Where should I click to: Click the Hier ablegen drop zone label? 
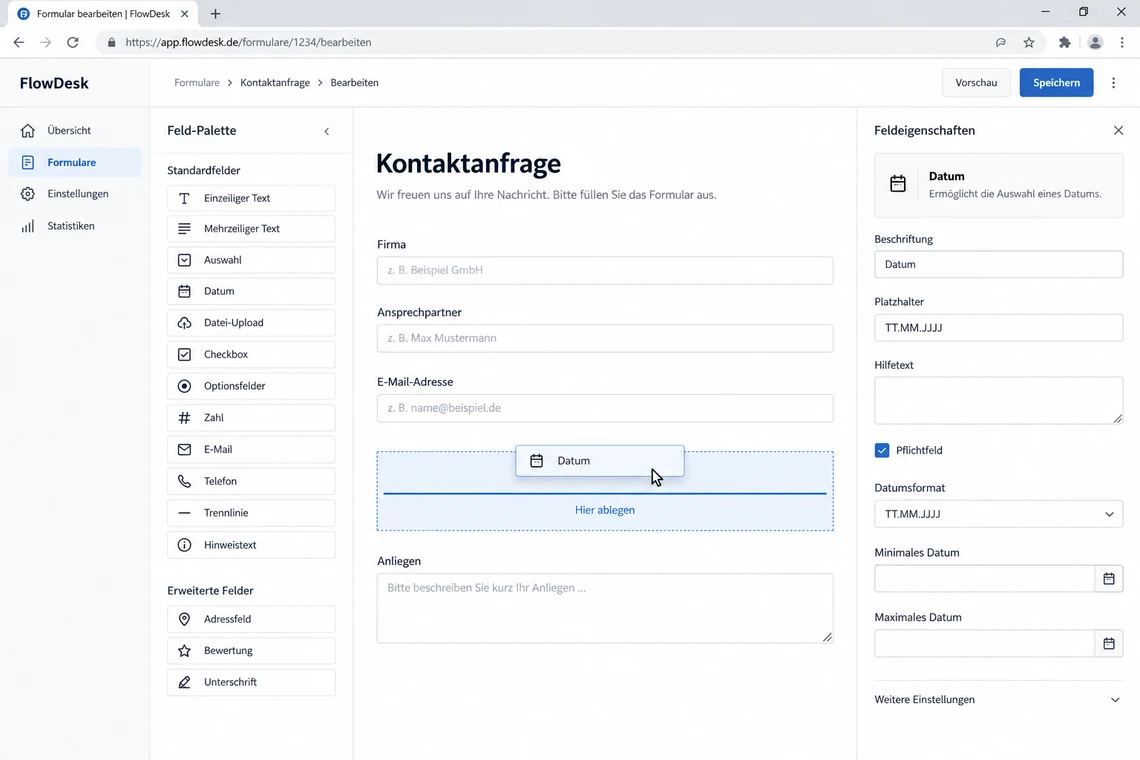pyautogui.click(x=605, y=510)
